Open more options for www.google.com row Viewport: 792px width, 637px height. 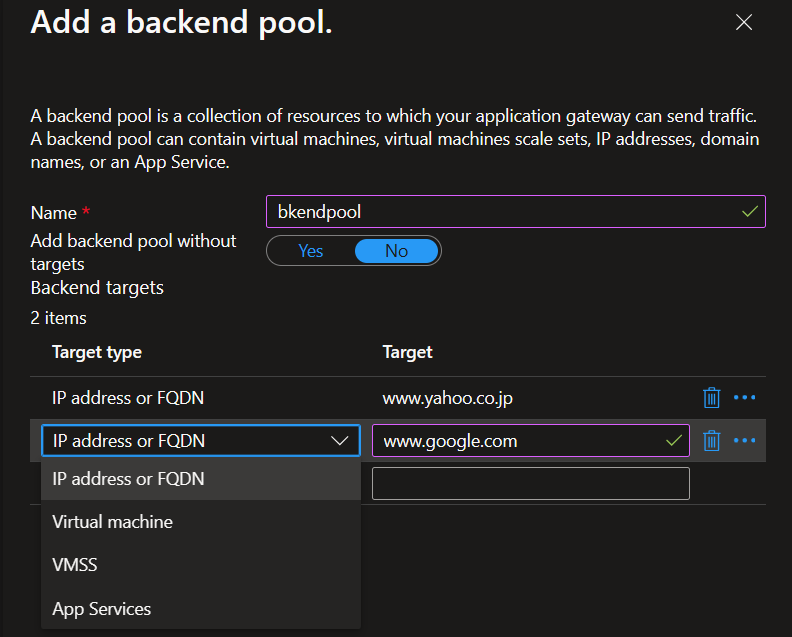pos(745,440)
